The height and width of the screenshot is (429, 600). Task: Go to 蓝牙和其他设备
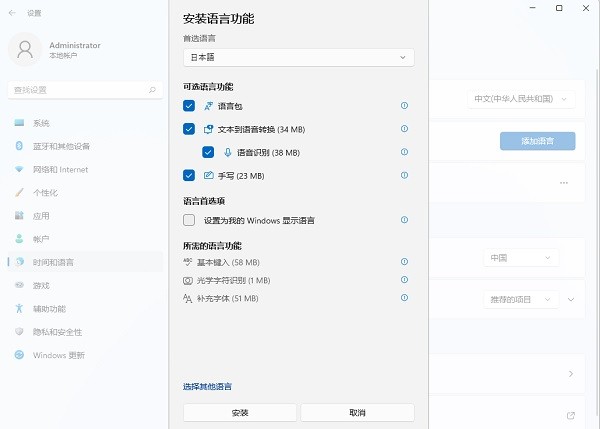tap(85, 146)
